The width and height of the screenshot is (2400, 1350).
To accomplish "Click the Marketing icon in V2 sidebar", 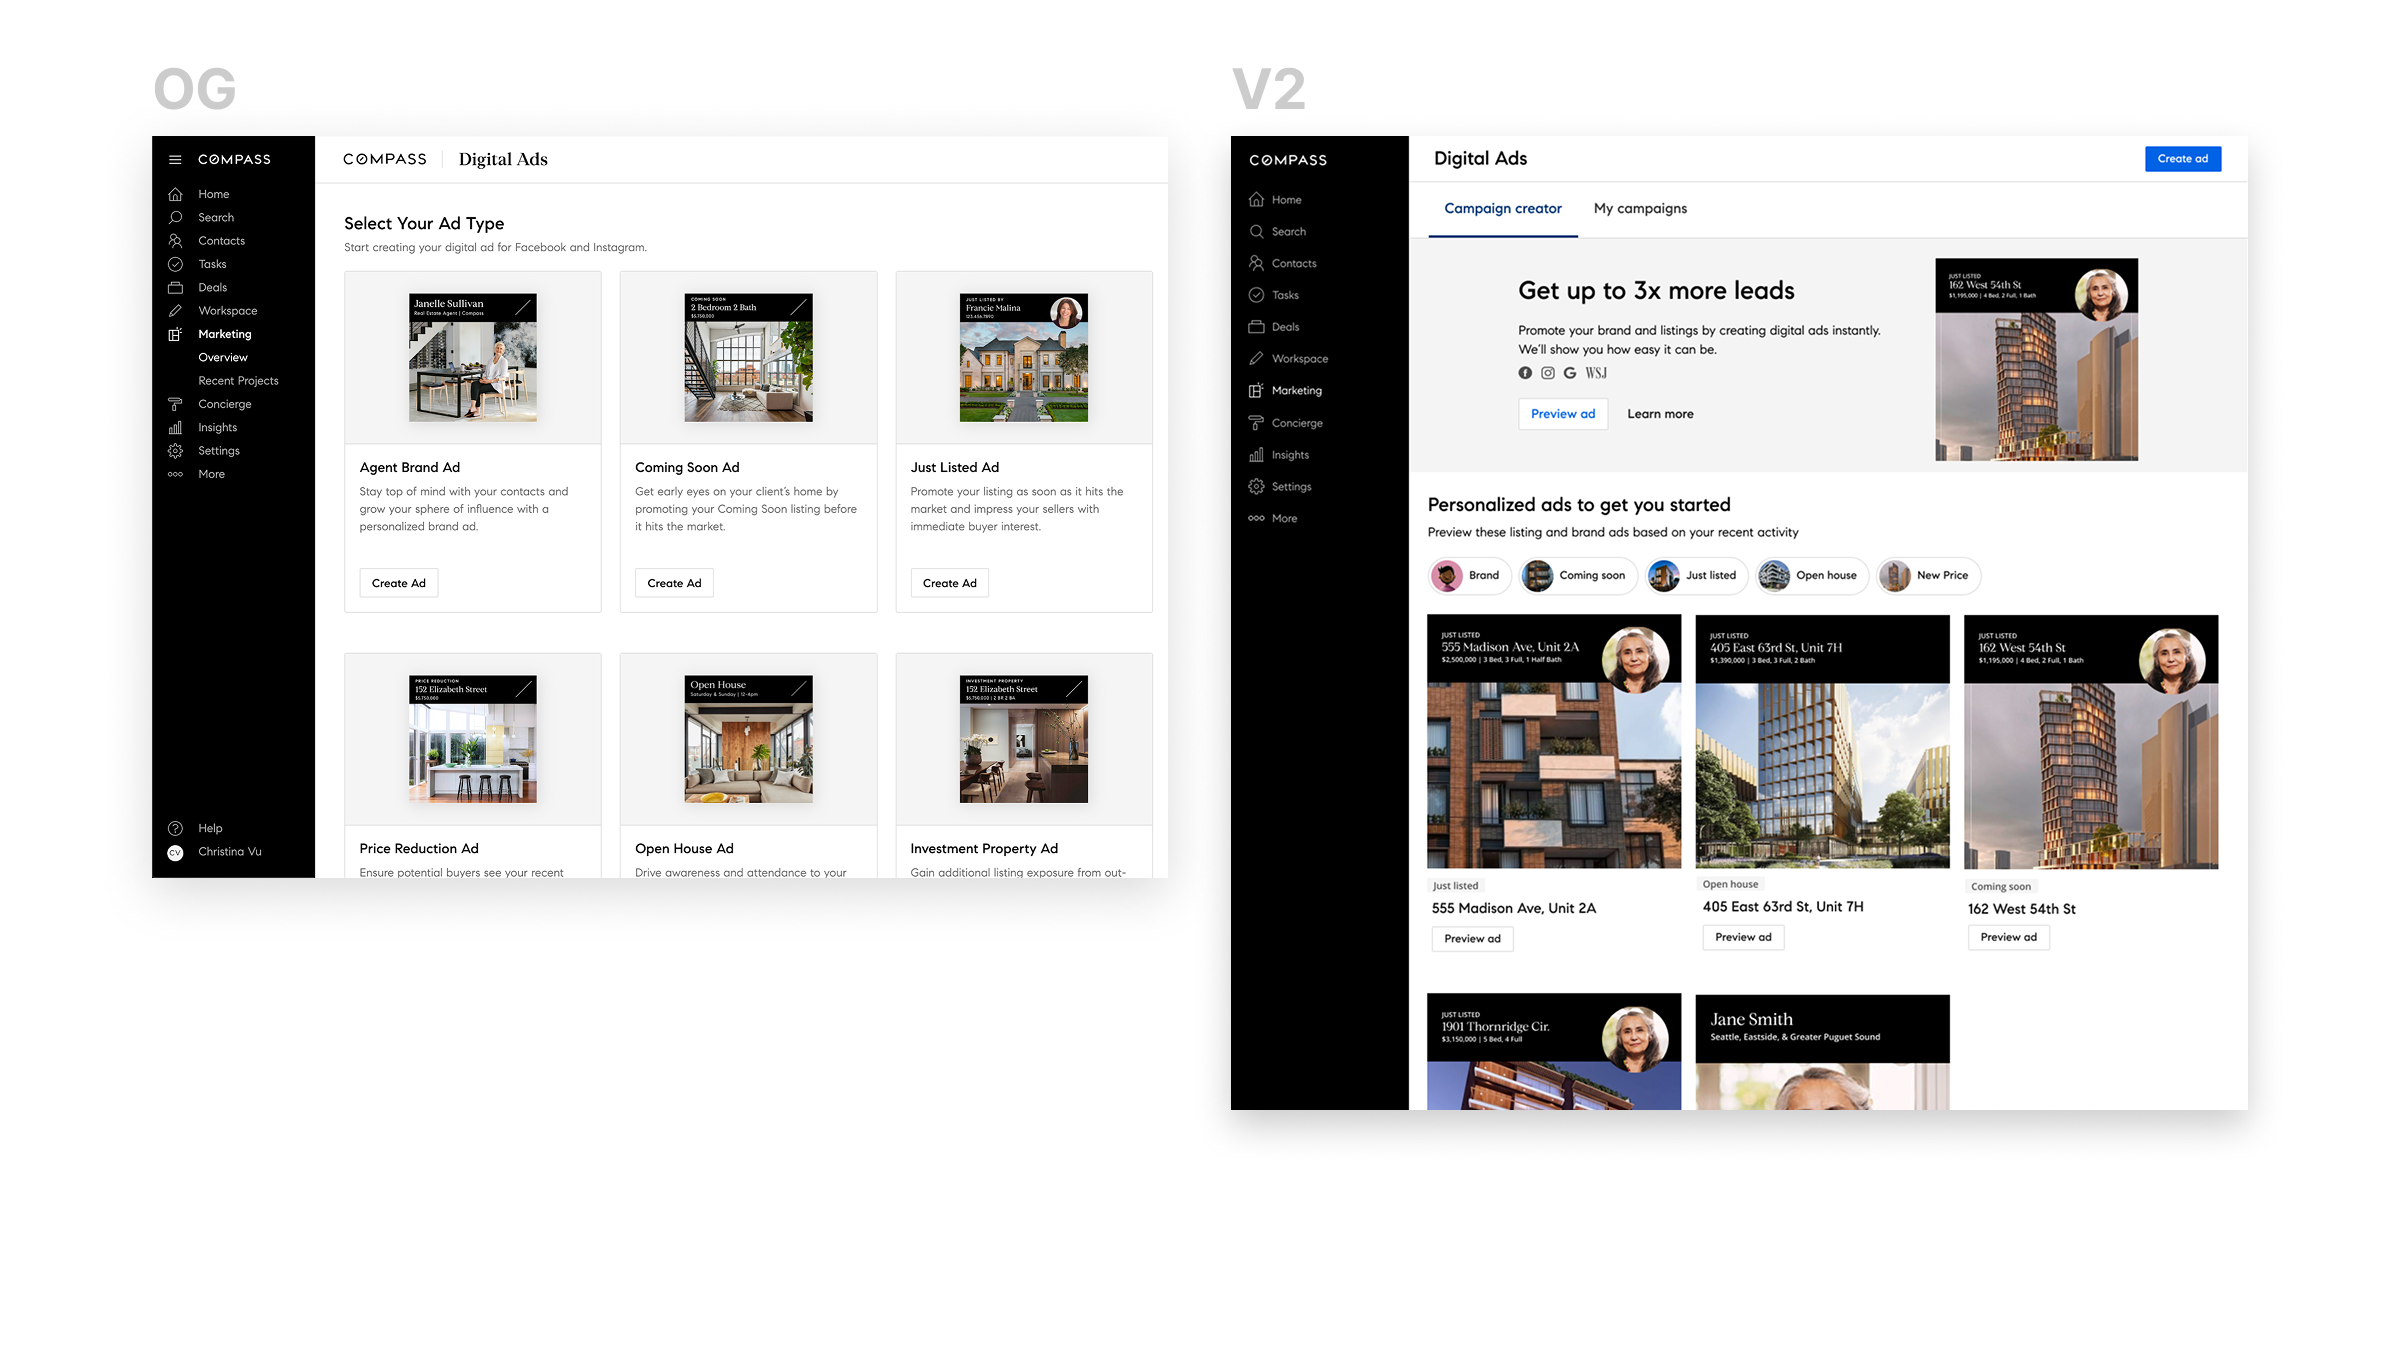I will 1256,391.
